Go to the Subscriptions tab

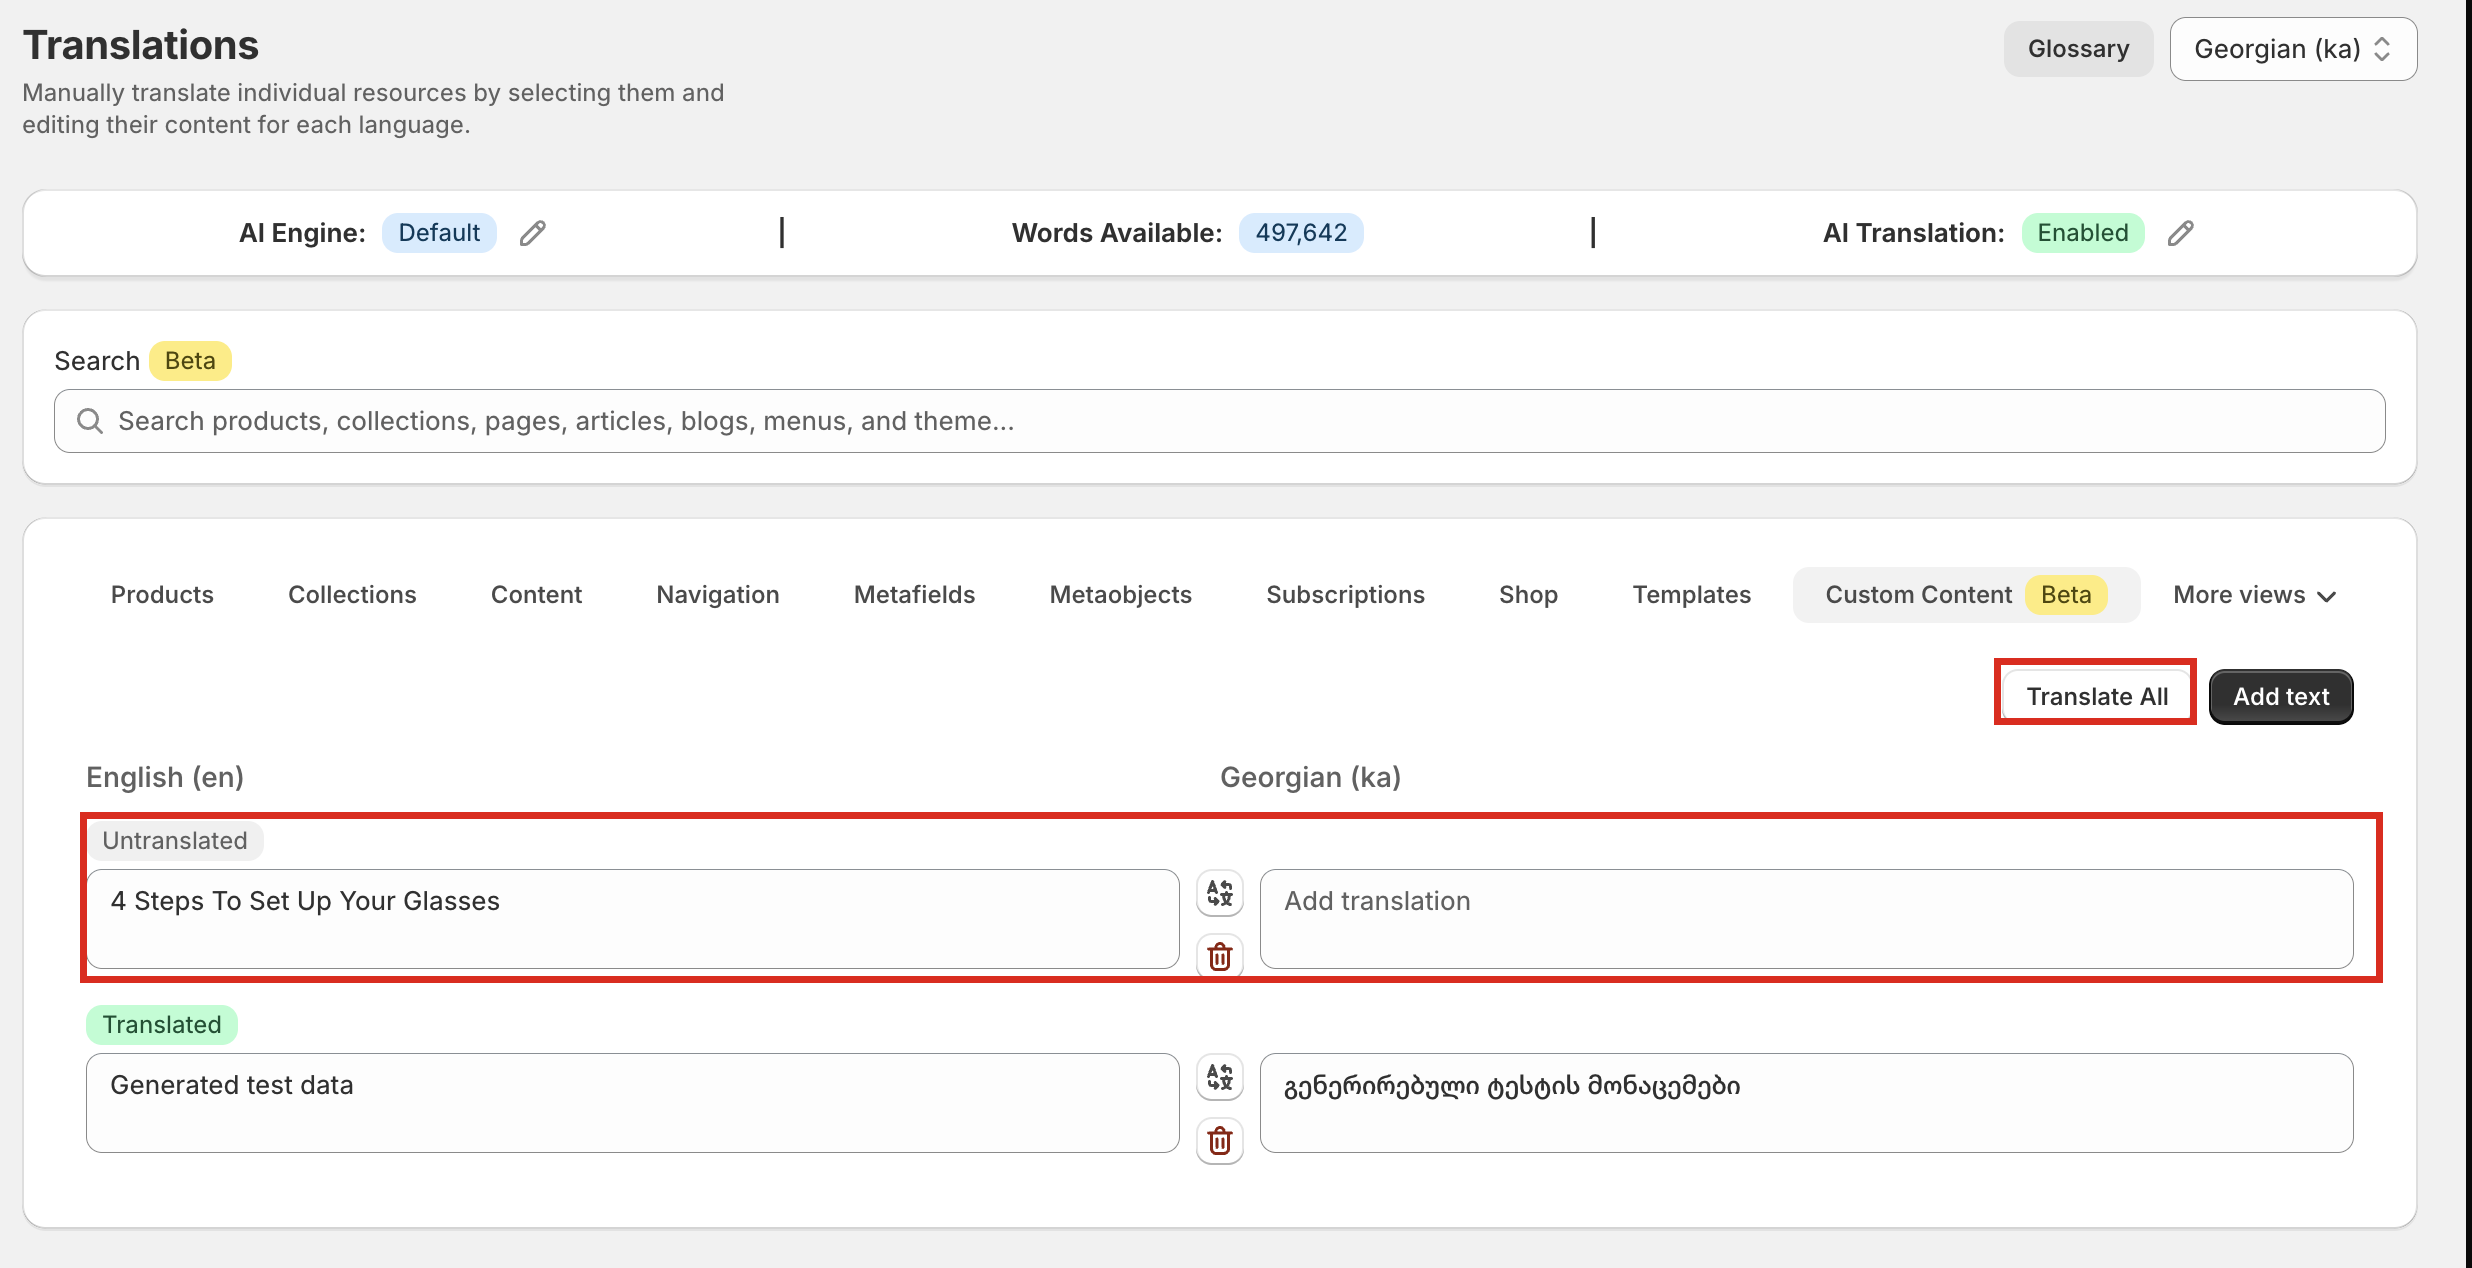[1345, 595]
